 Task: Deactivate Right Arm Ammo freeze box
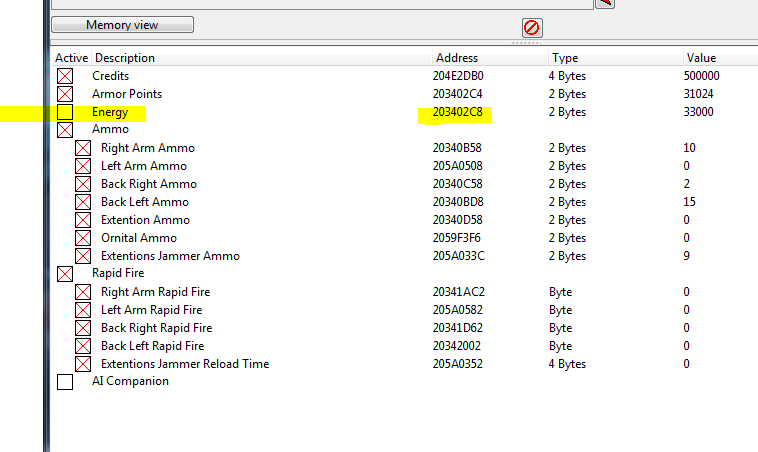pos(83,148)
